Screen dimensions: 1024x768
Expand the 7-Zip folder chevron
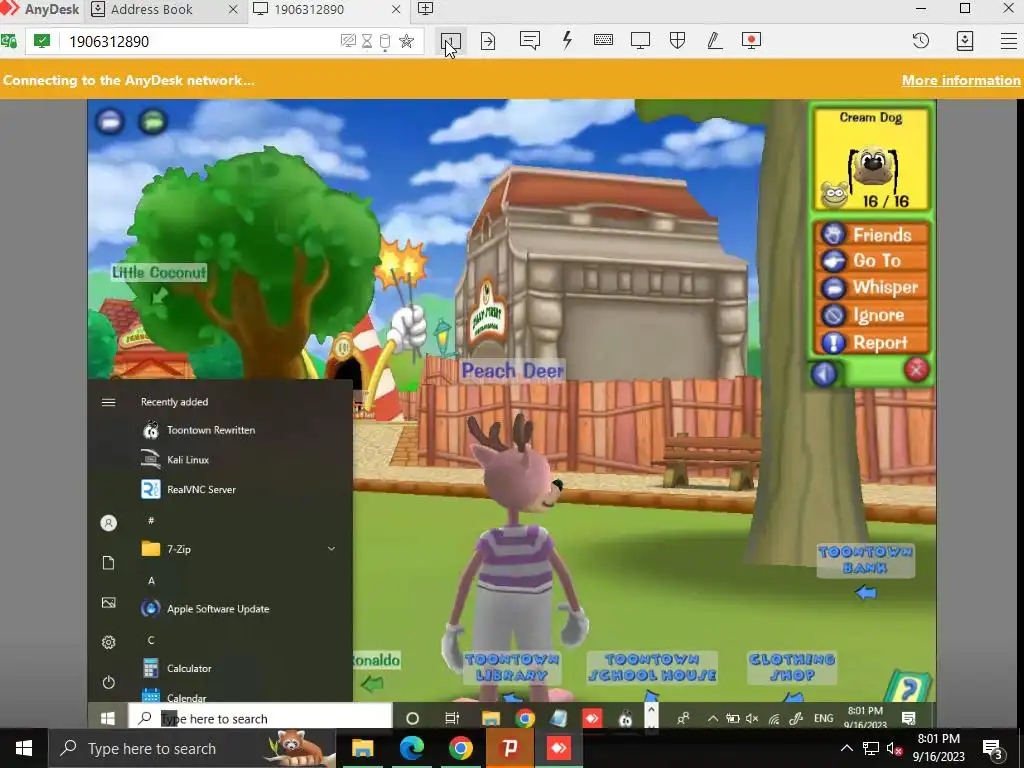point(331,549)
